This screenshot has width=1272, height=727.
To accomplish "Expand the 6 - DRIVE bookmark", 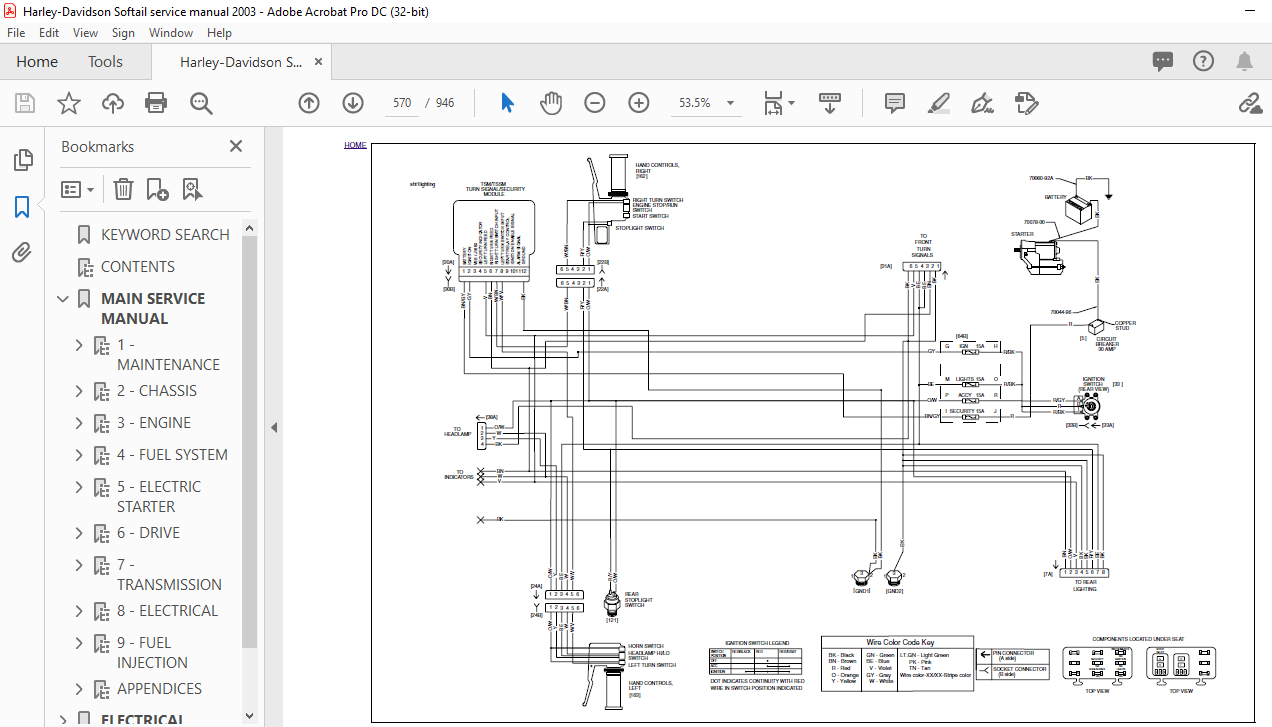I will point(79,533).
